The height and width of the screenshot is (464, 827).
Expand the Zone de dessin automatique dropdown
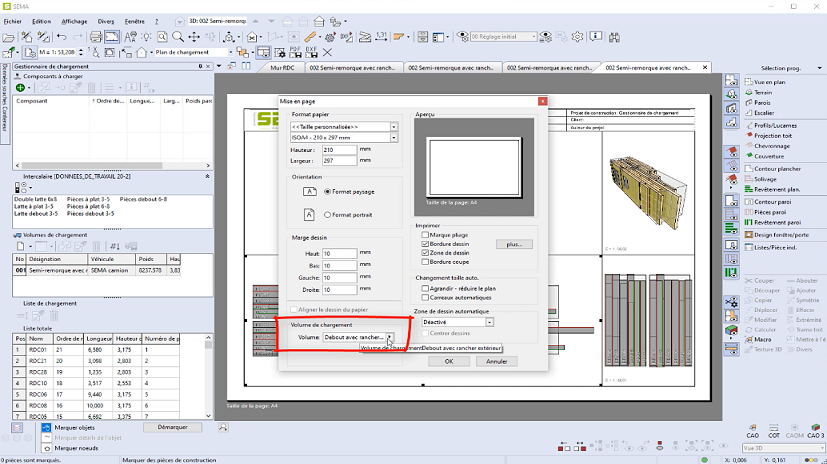490,322
